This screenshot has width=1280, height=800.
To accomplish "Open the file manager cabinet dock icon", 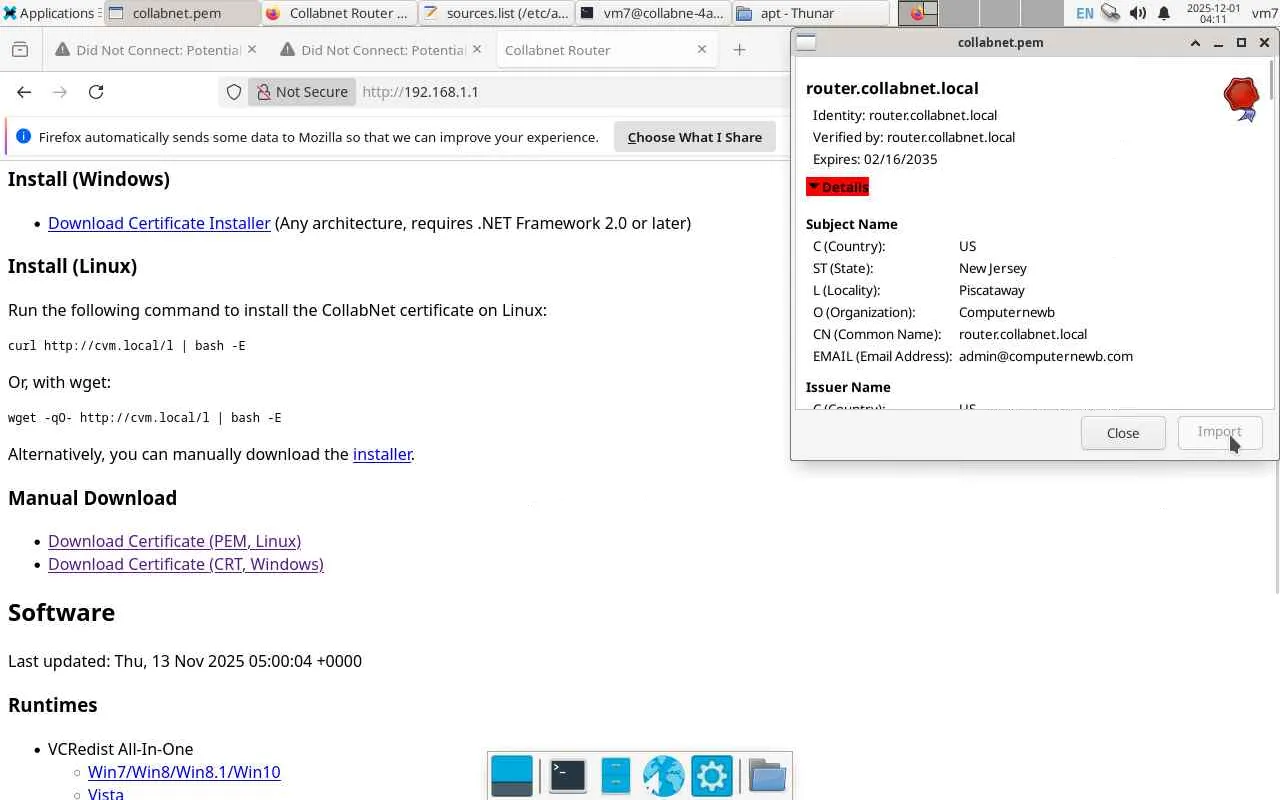I will pyautogui.click(x=616, y=776).
